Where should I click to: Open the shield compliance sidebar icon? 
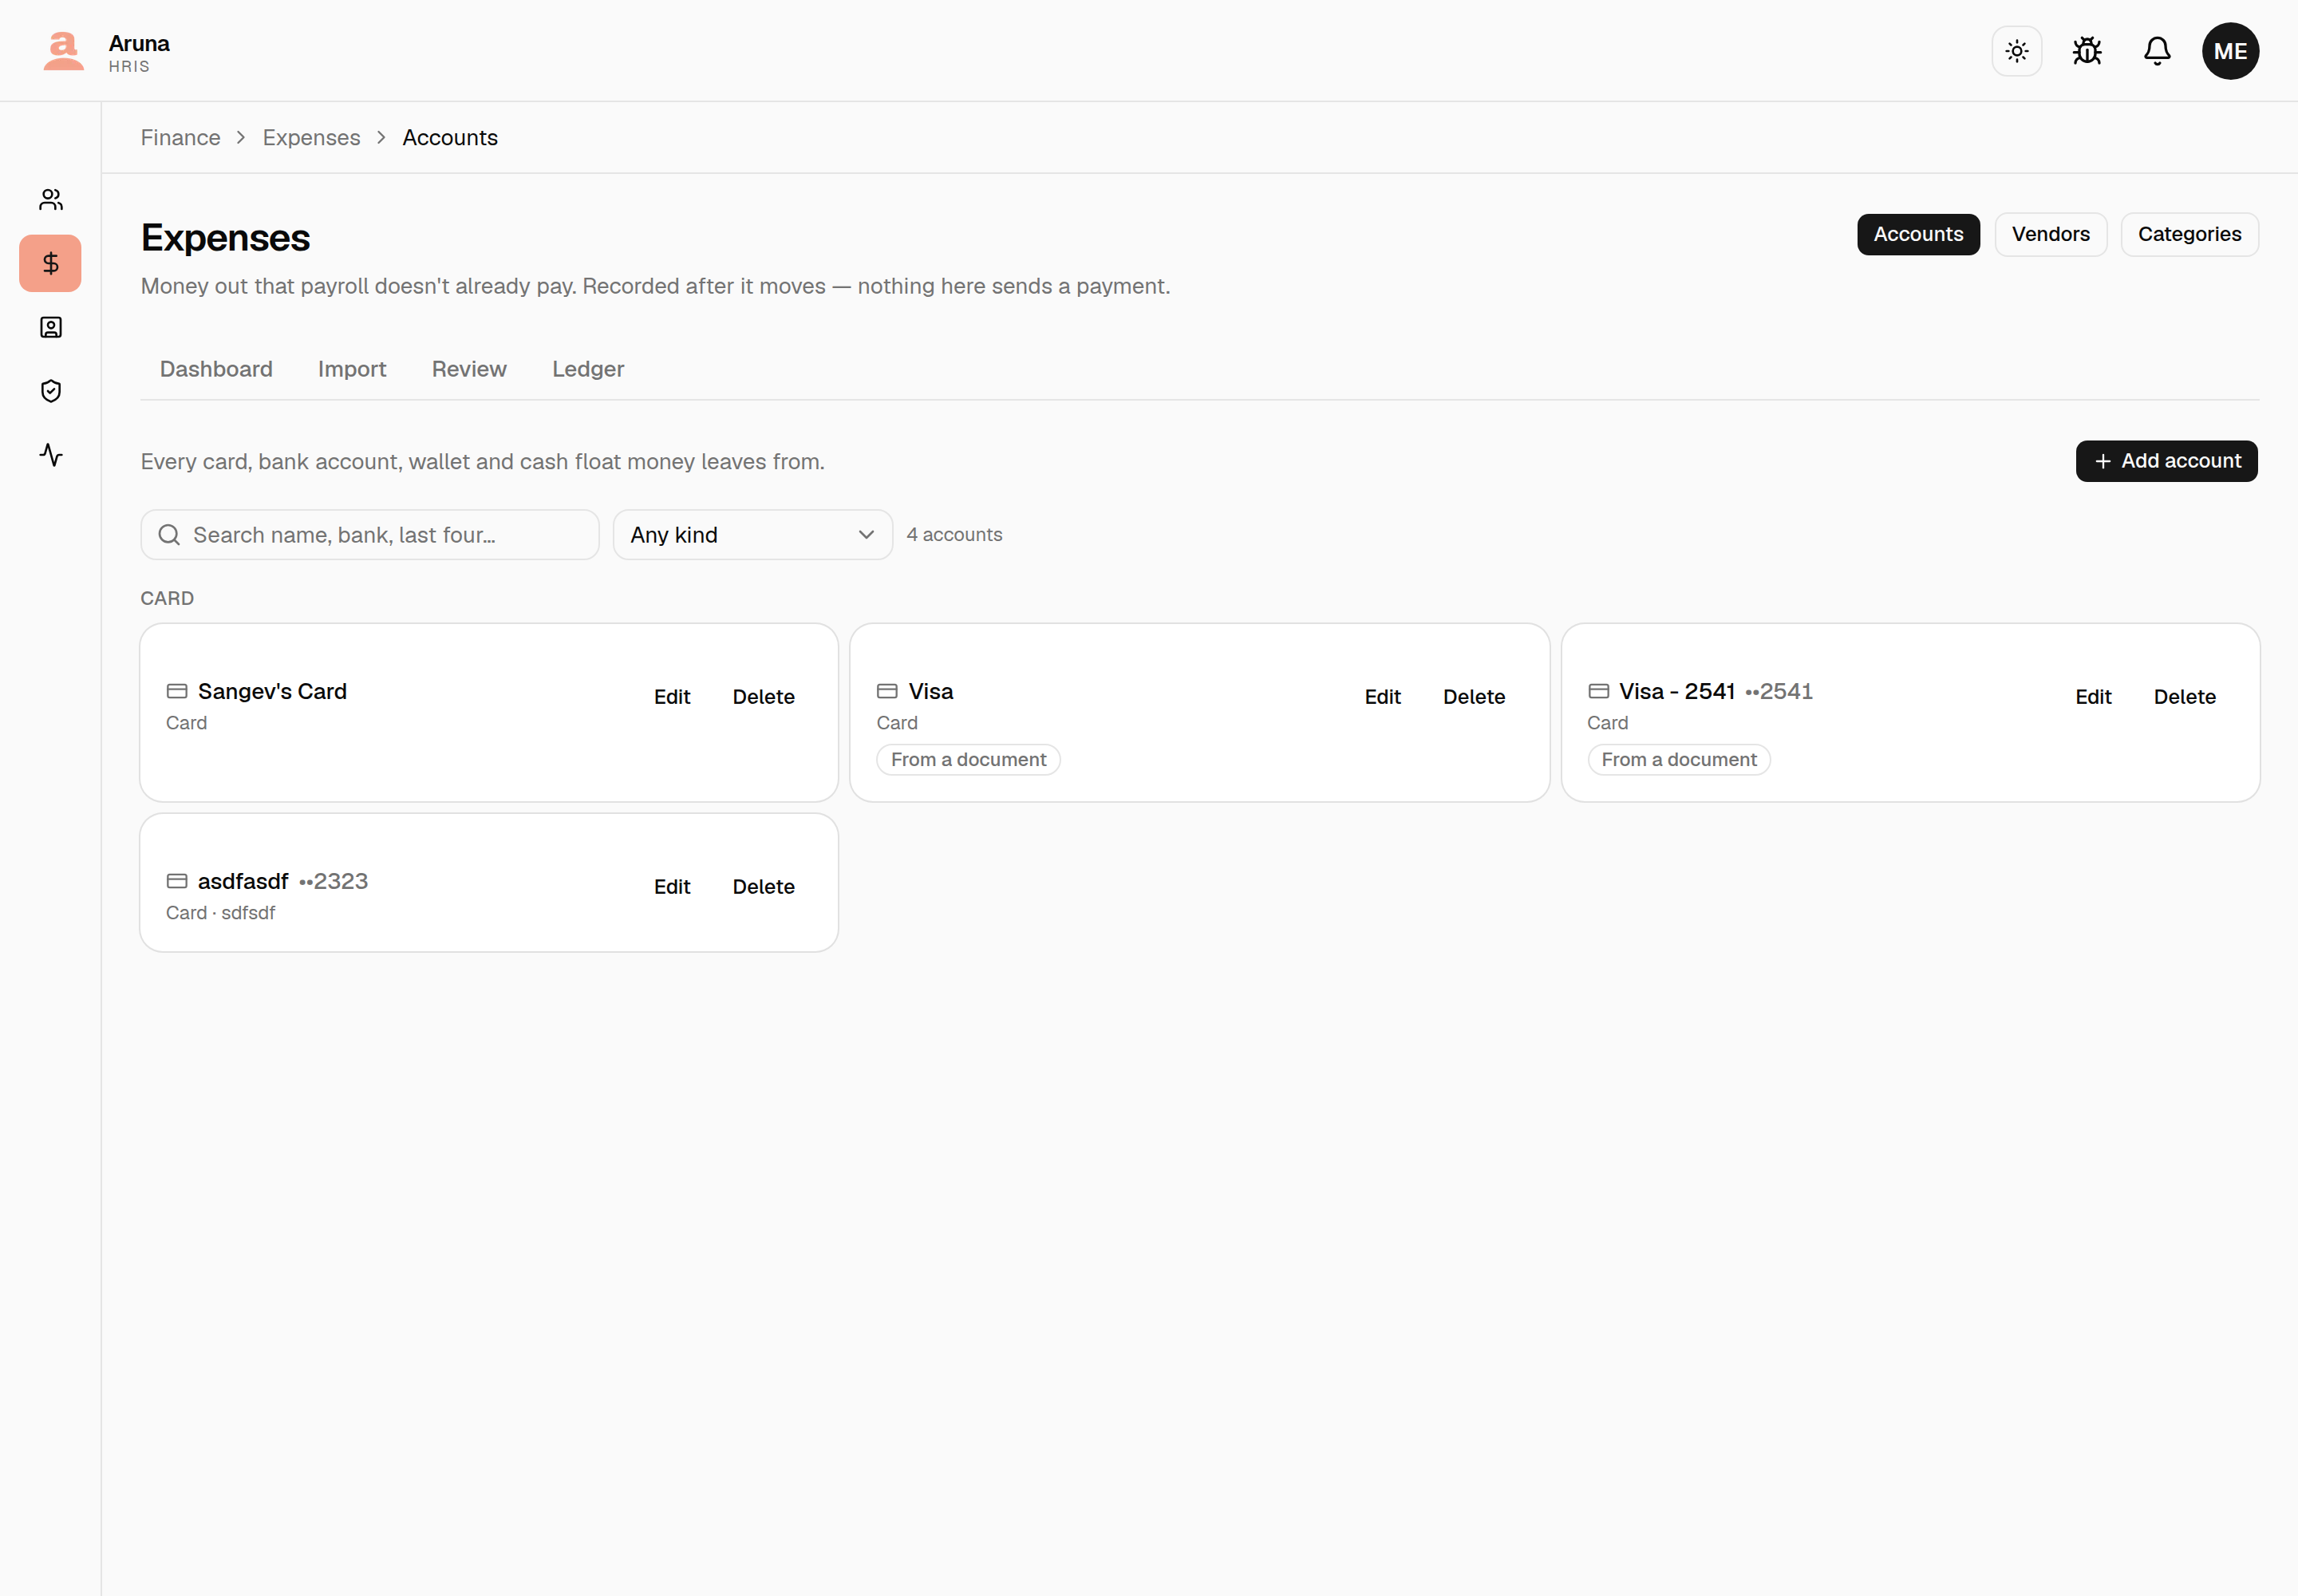tap(51, 391)
